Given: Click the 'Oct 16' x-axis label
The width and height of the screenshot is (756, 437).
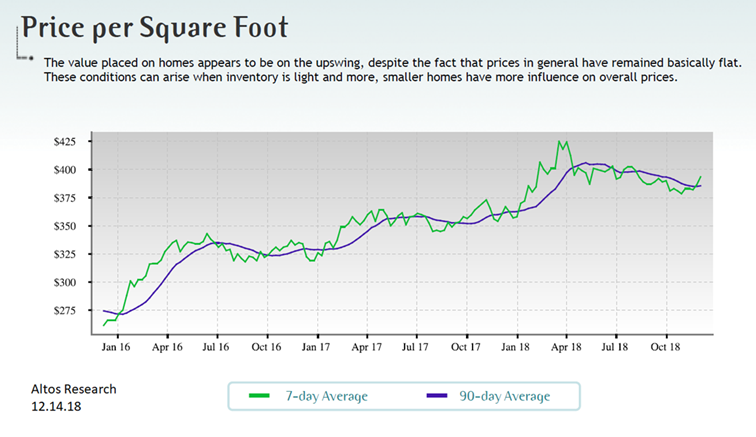Looking at the screenshot, I should point(266,347).
